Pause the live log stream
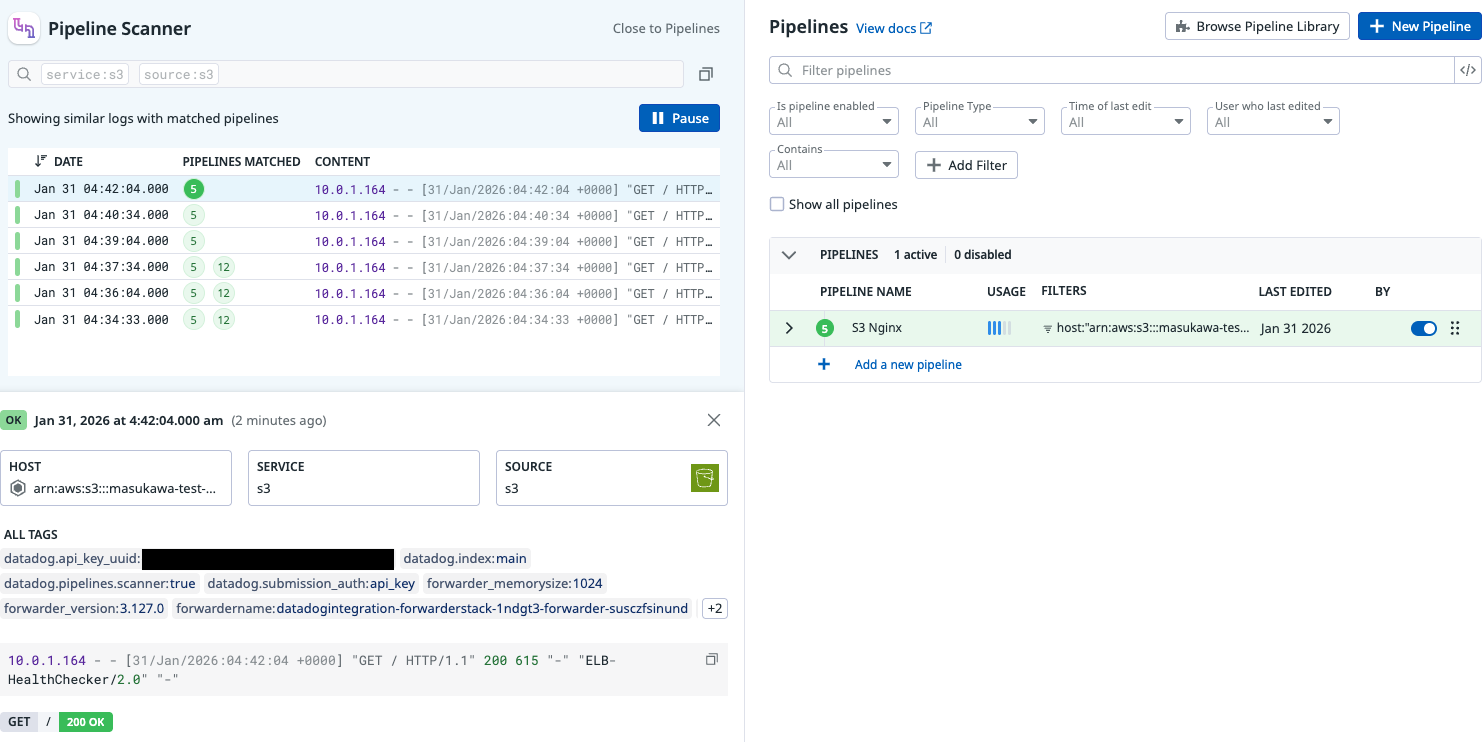 [679, 118]
